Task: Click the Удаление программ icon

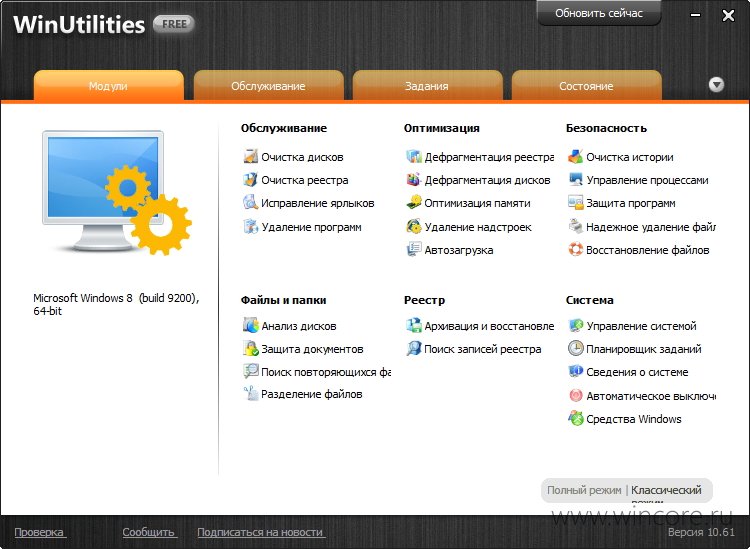Action: pyautogui.click(x=250, y=226)
